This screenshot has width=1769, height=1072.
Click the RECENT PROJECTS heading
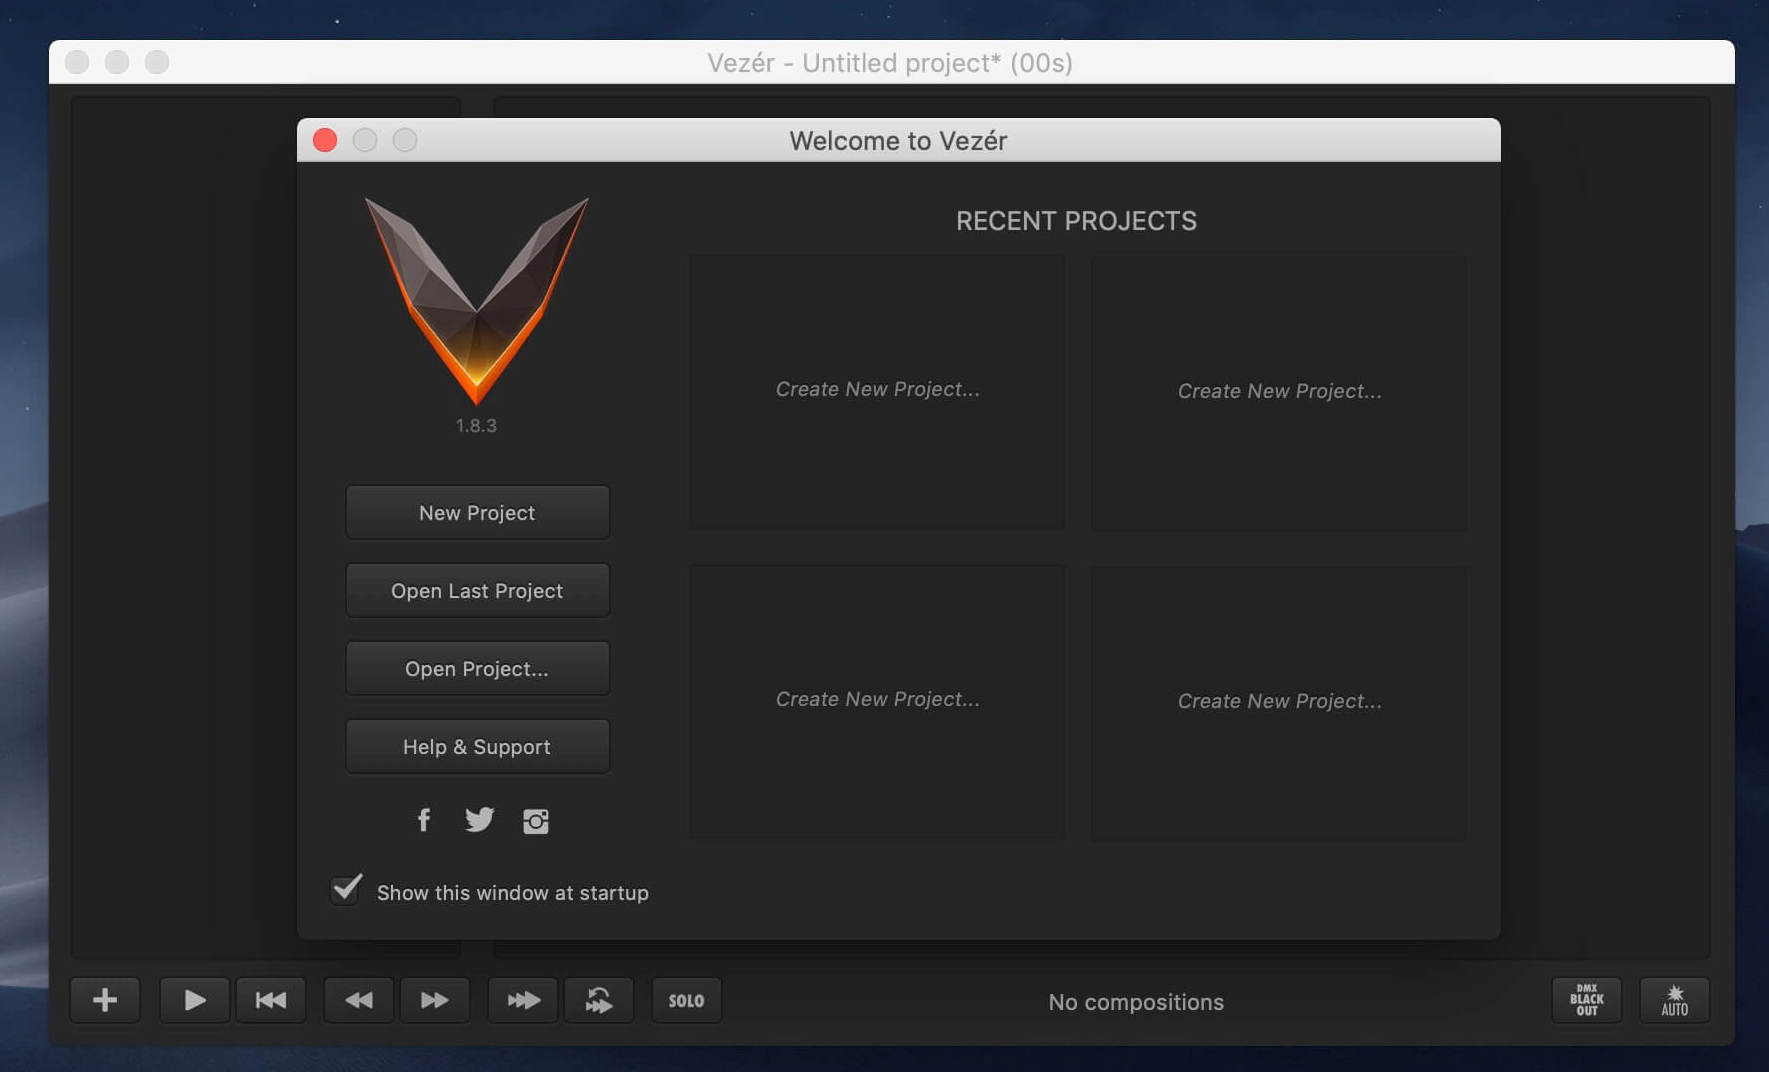pos(1076,221)
